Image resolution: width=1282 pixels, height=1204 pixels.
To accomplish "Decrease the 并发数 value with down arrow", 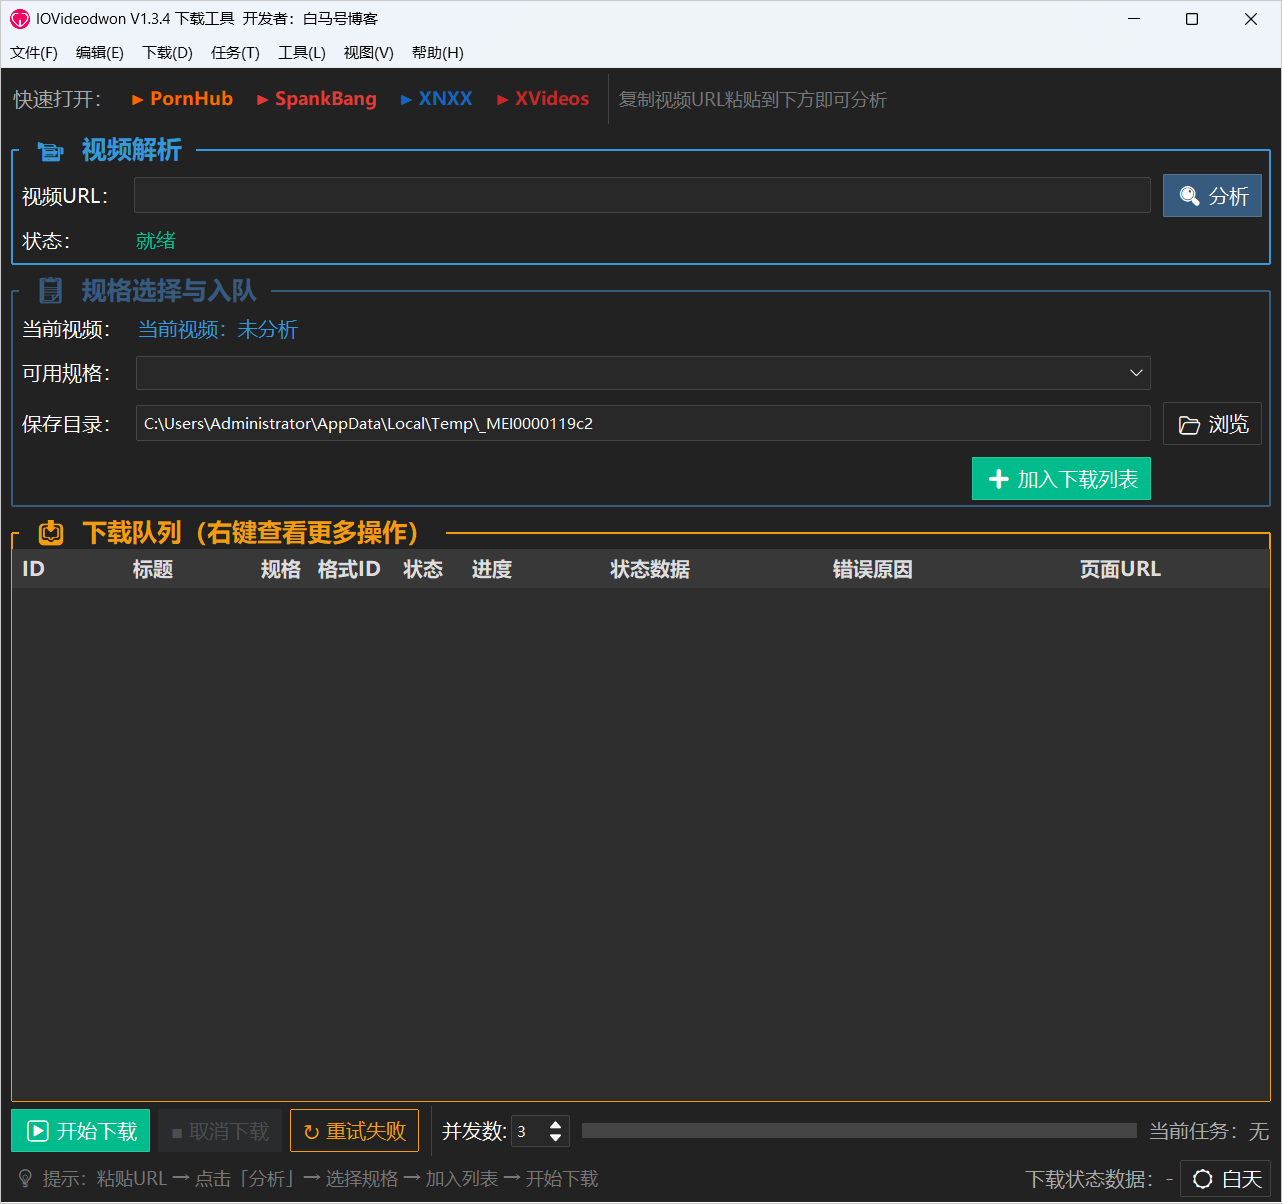I will pyautogui.click(x=556, y=1138).
